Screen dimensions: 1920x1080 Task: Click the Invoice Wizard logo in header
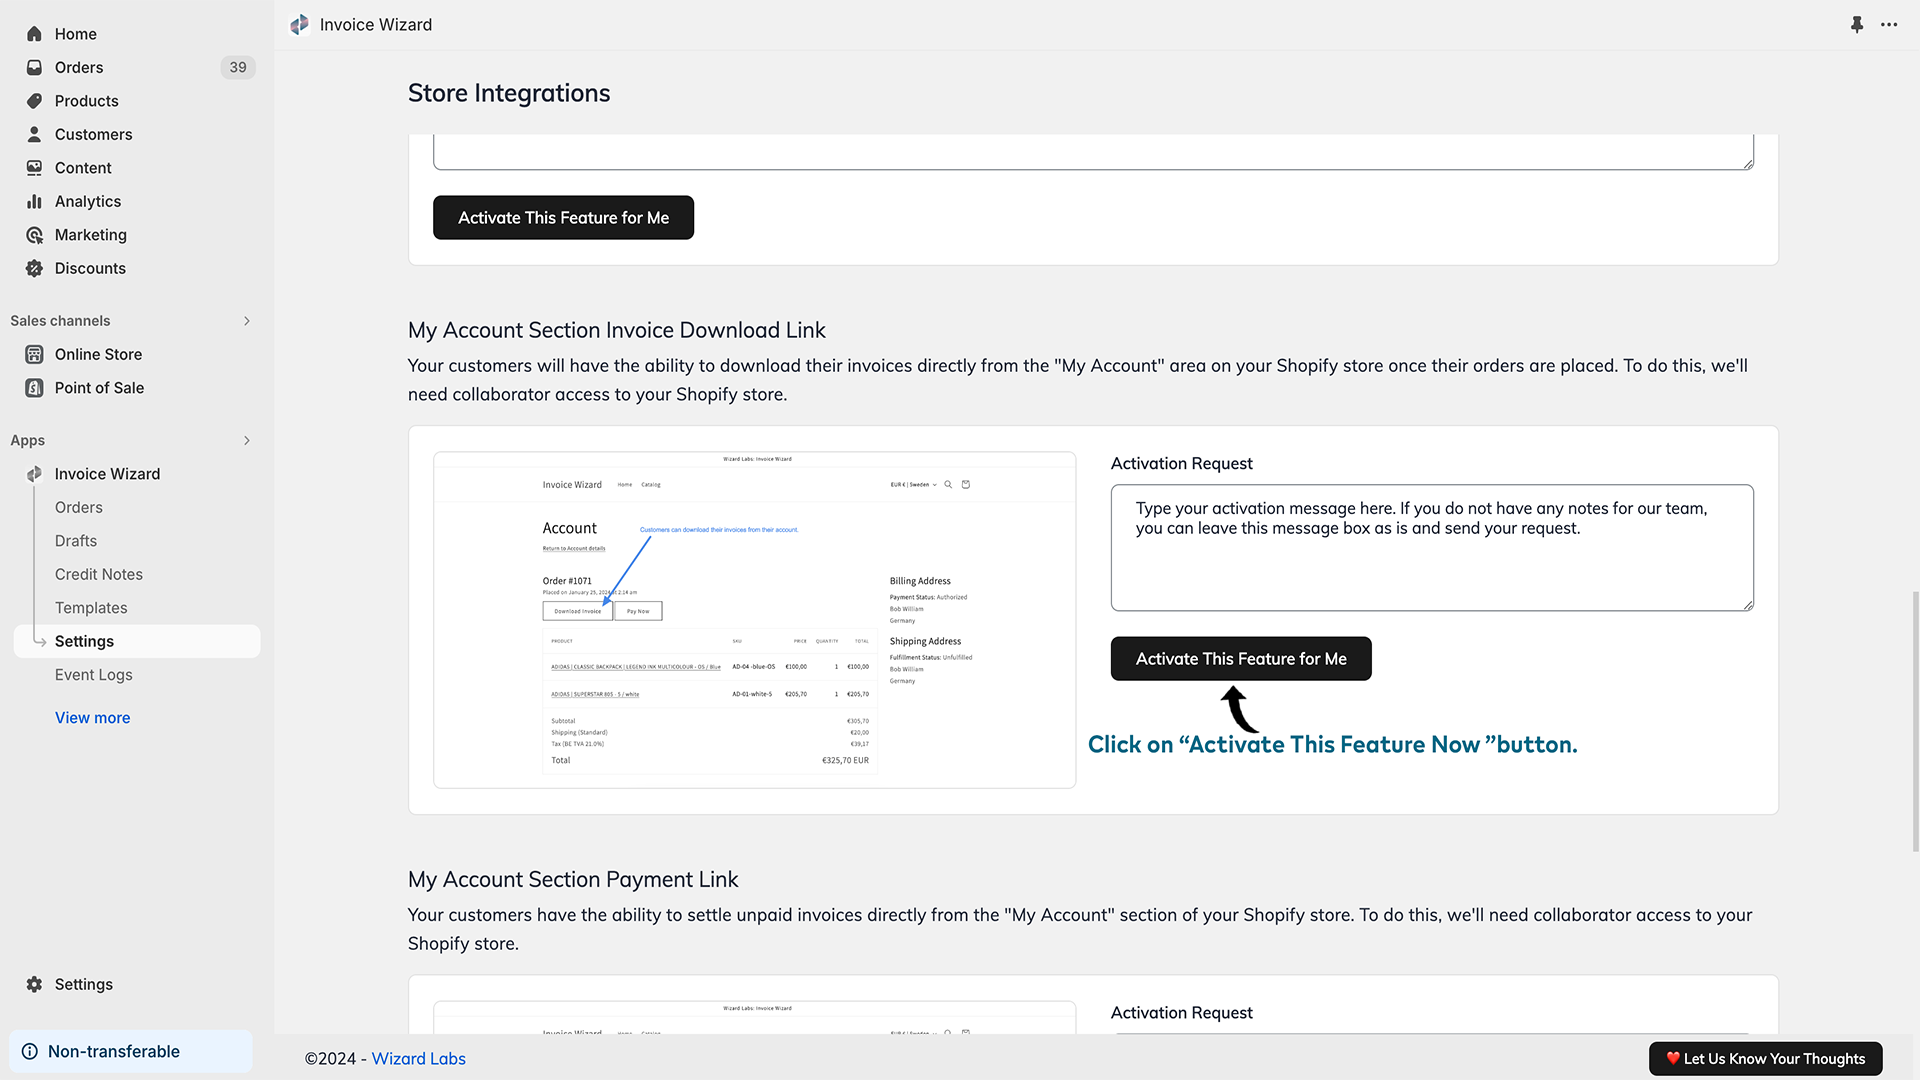pos(299,25)
